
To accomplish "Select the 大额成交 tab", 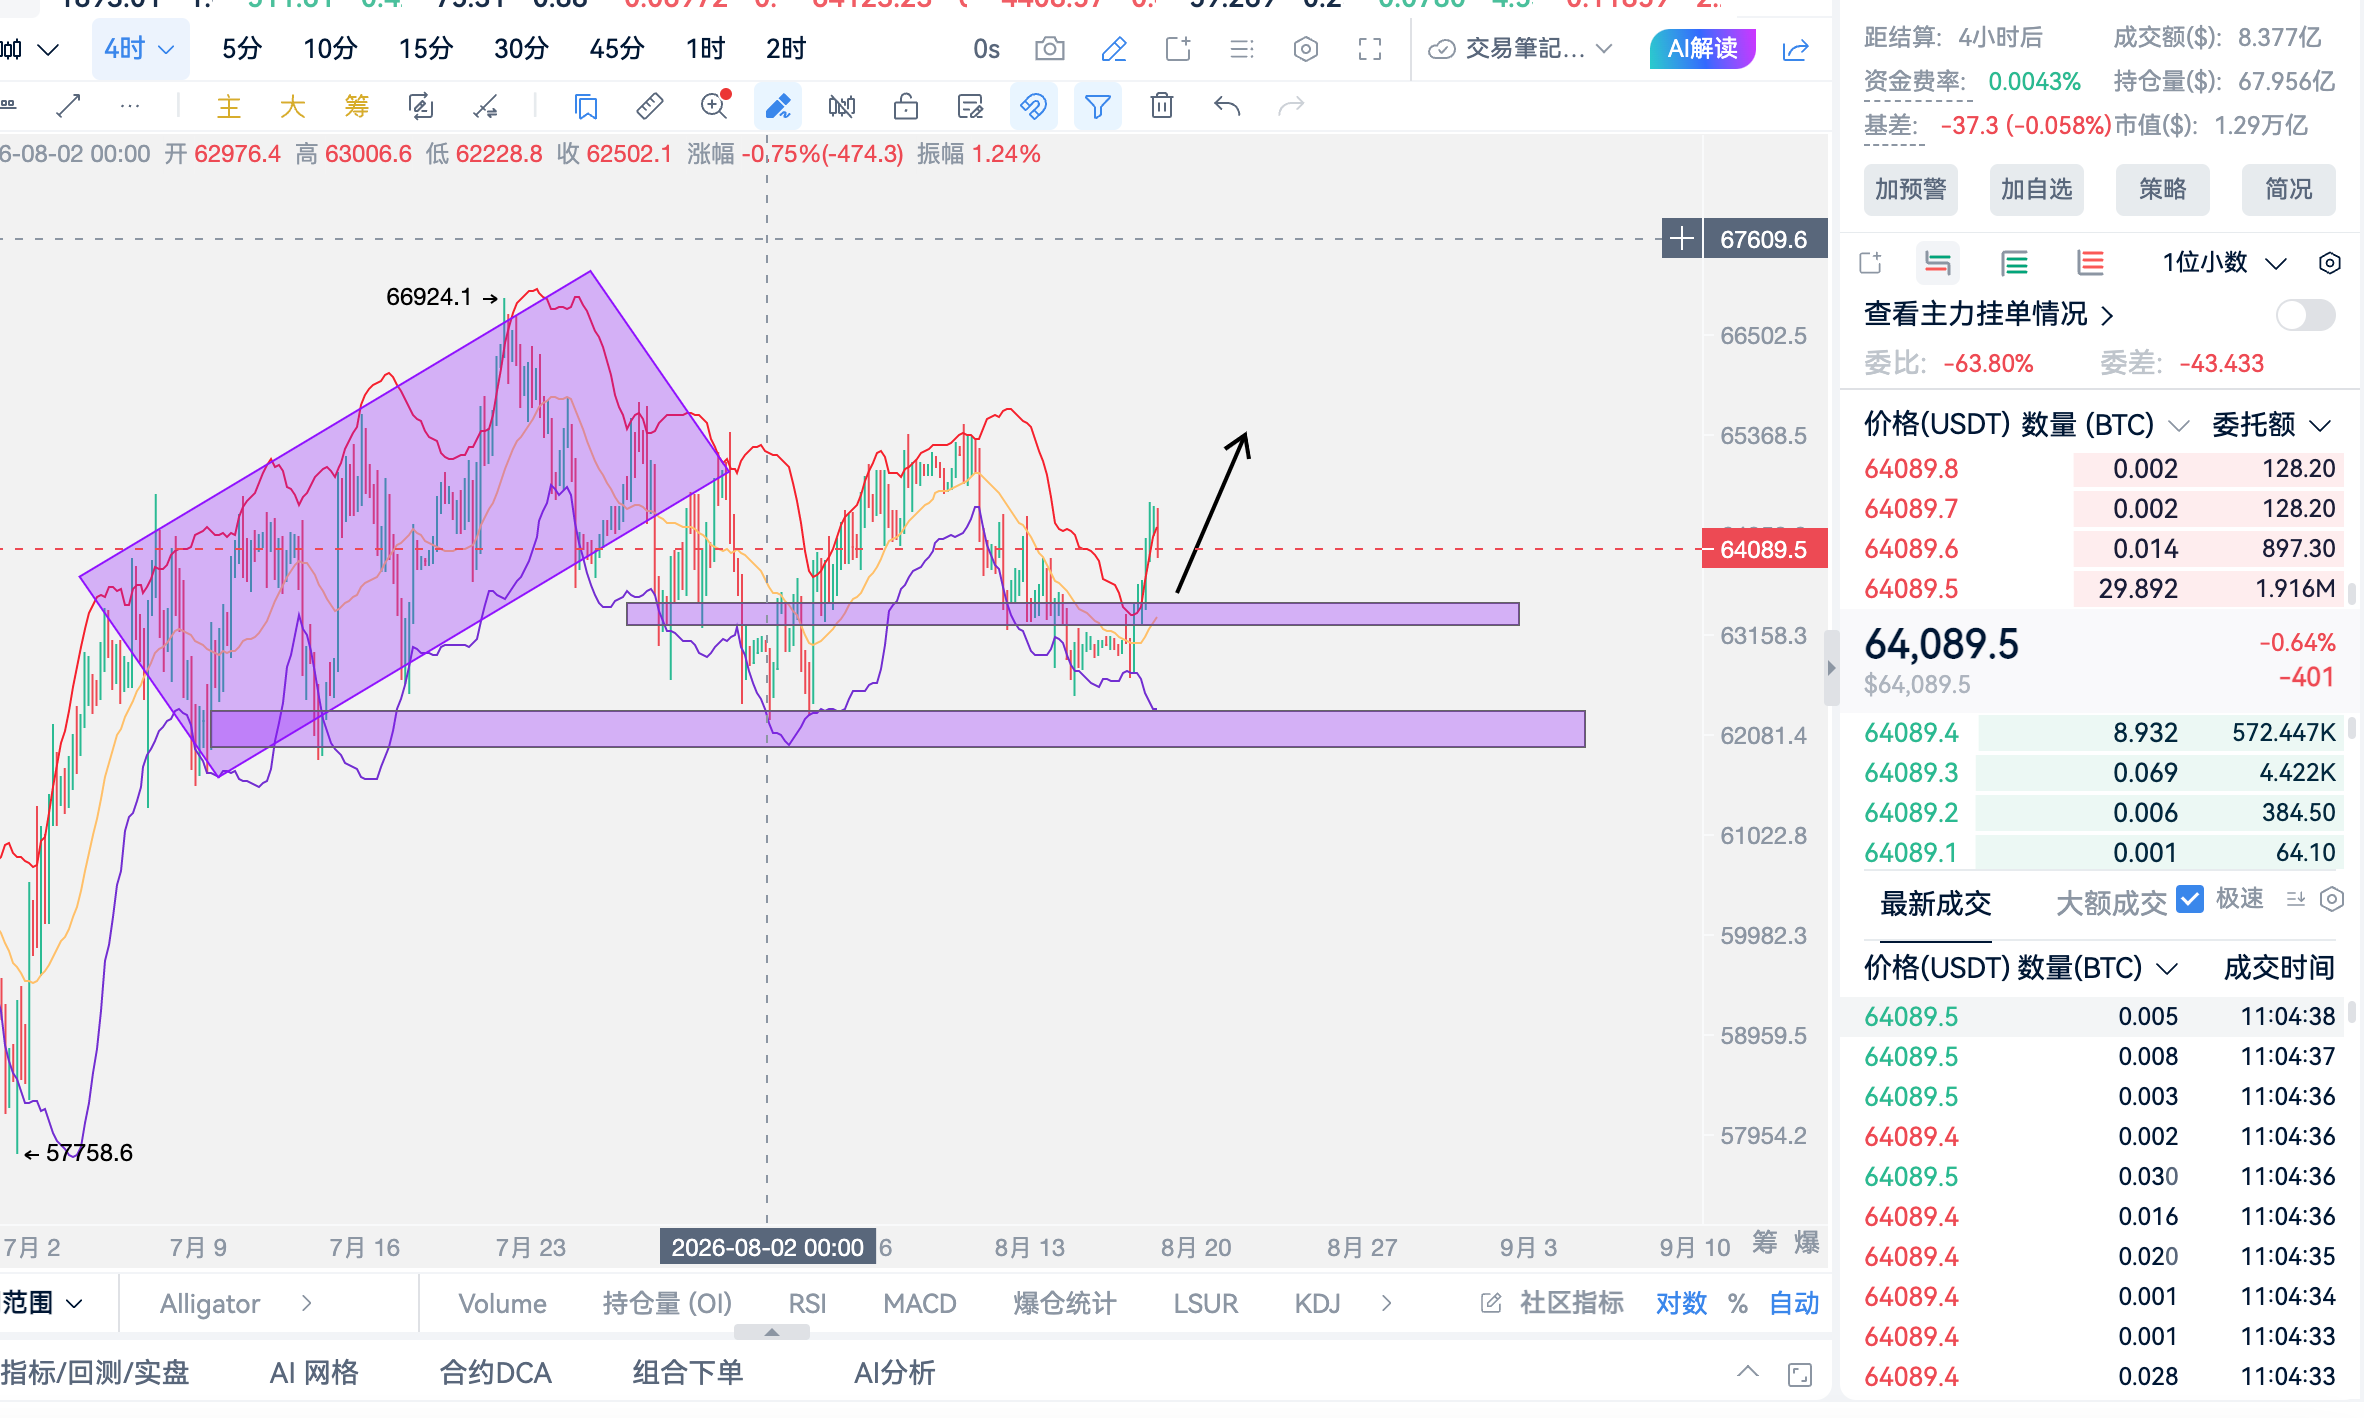I will (x=2111, y=903).
